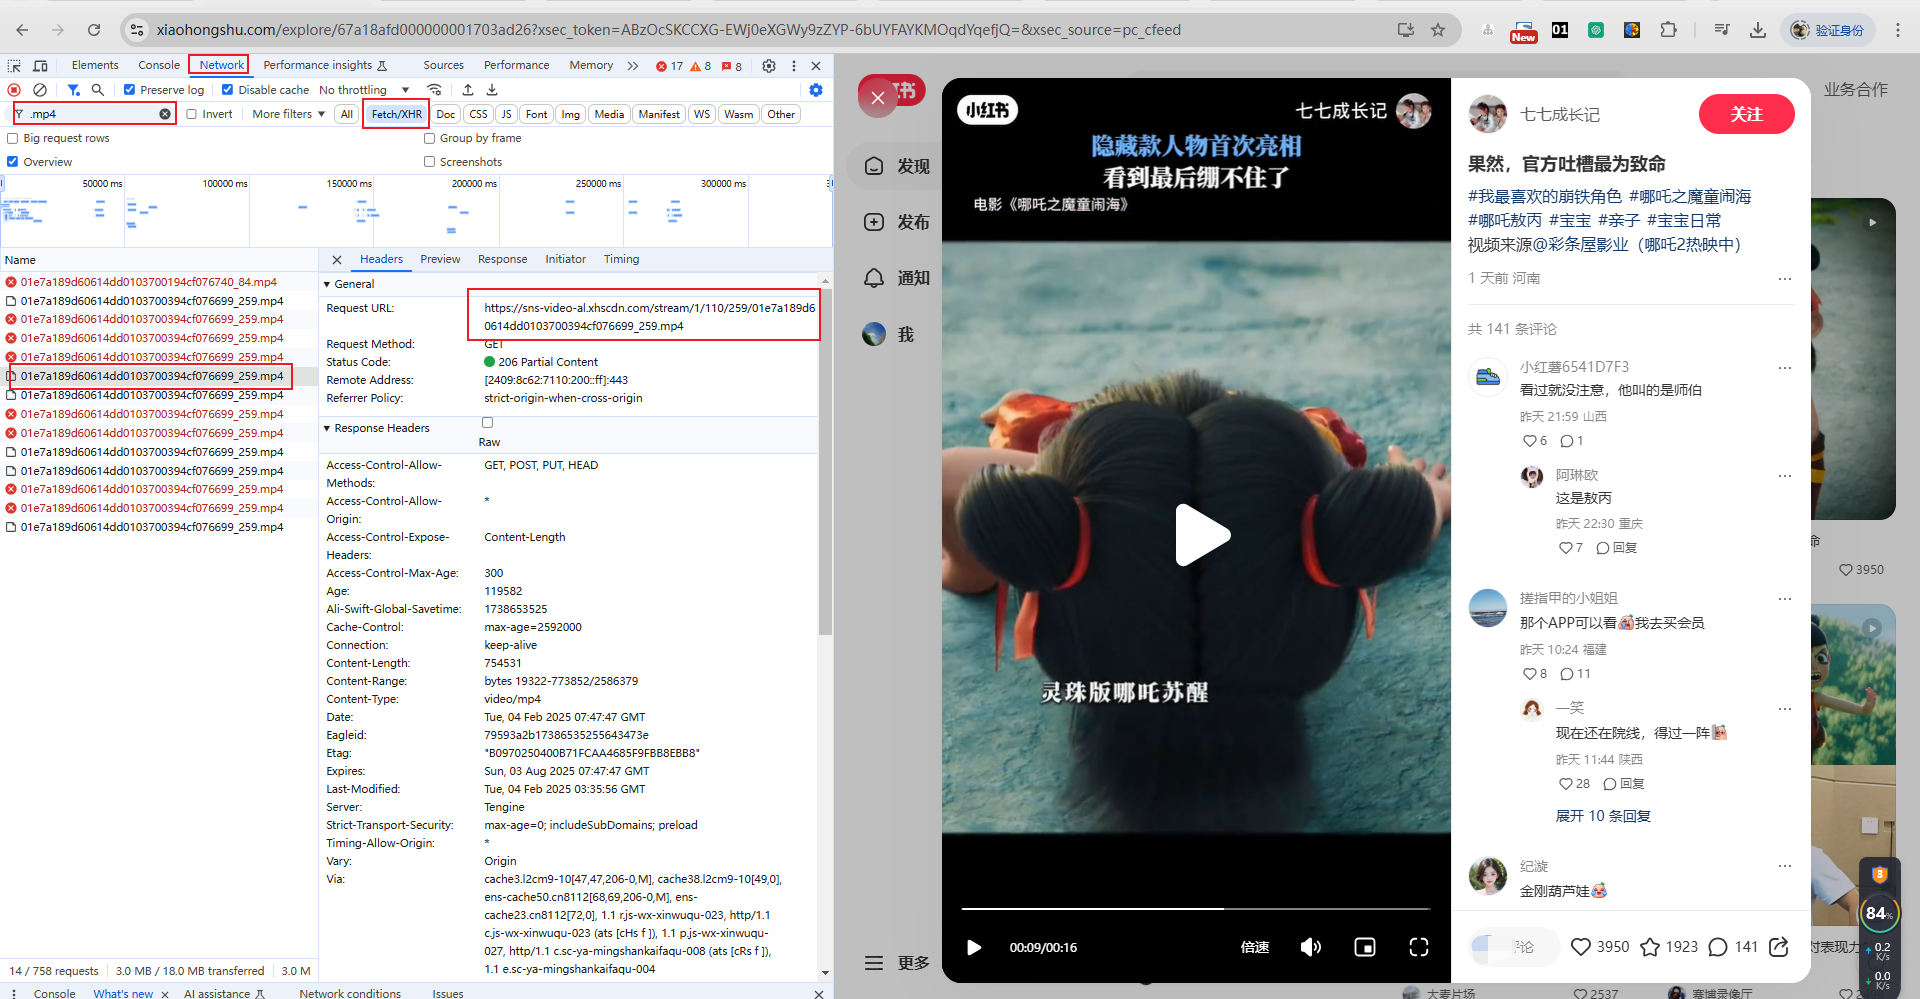Show more DevTools tabs chevron
Screen dimensions: 1920x999
point(632,66)
